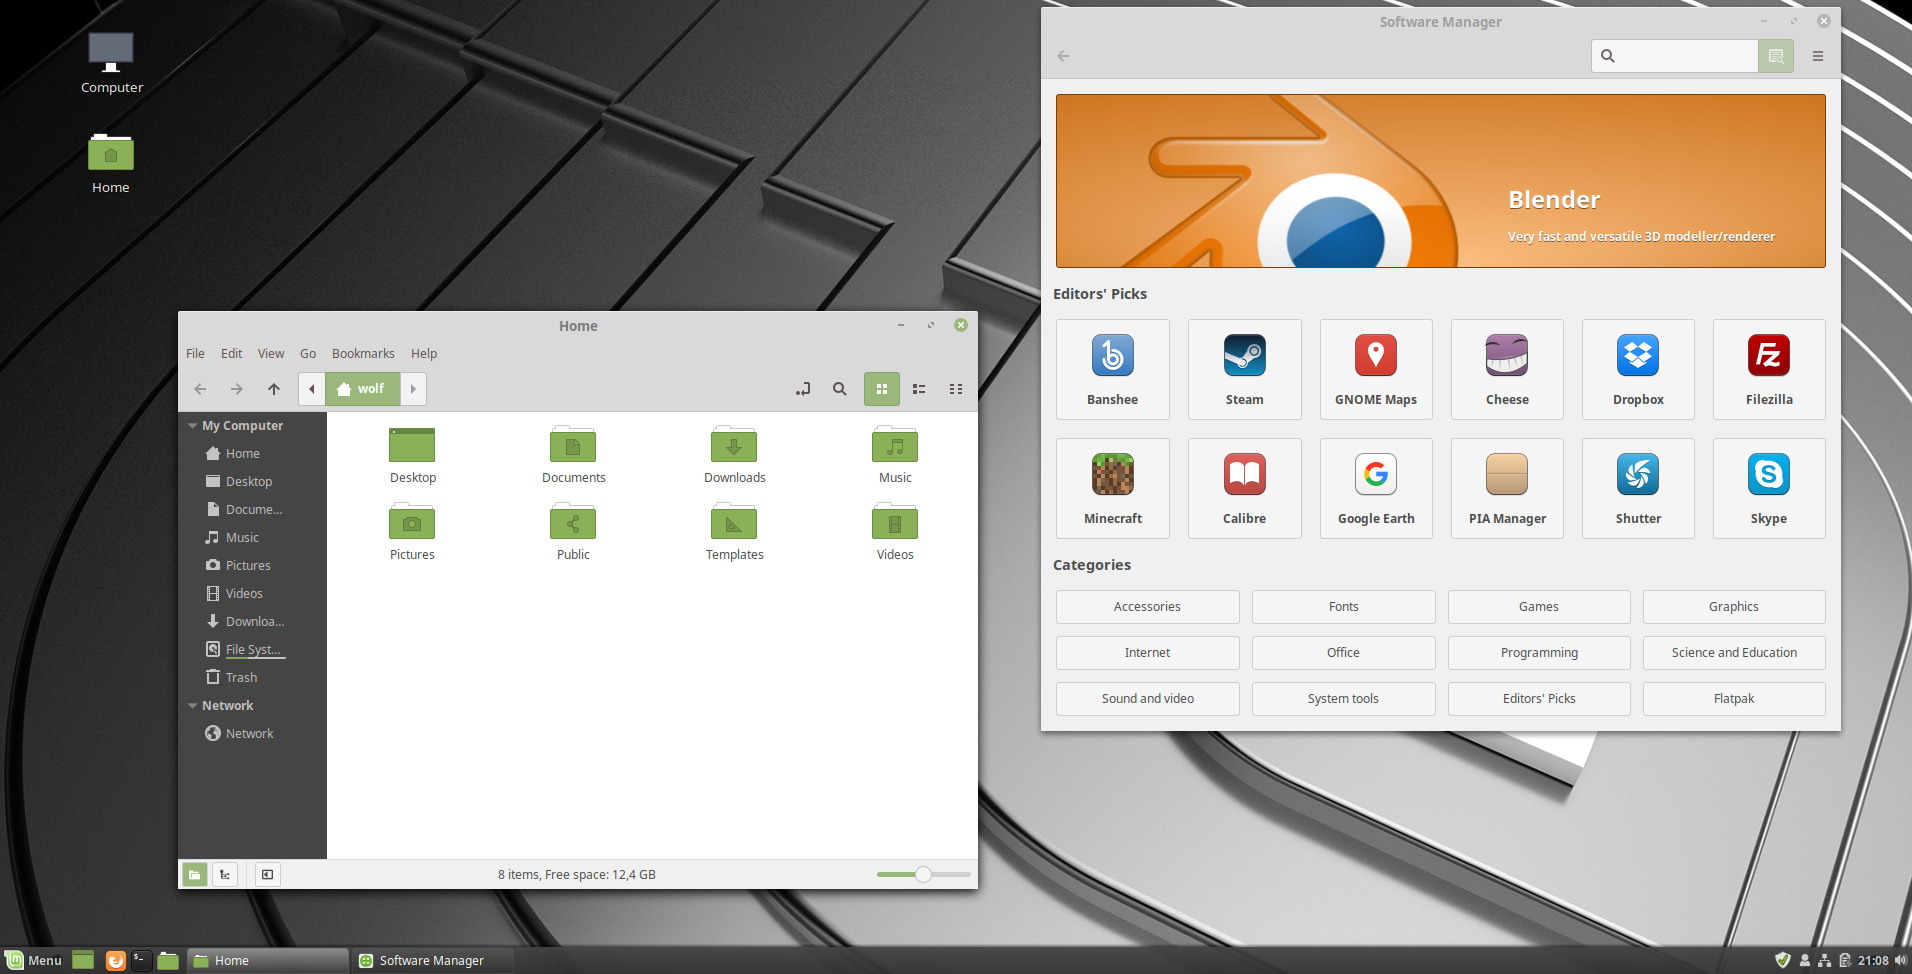Open the Office category

point(1343,653)
